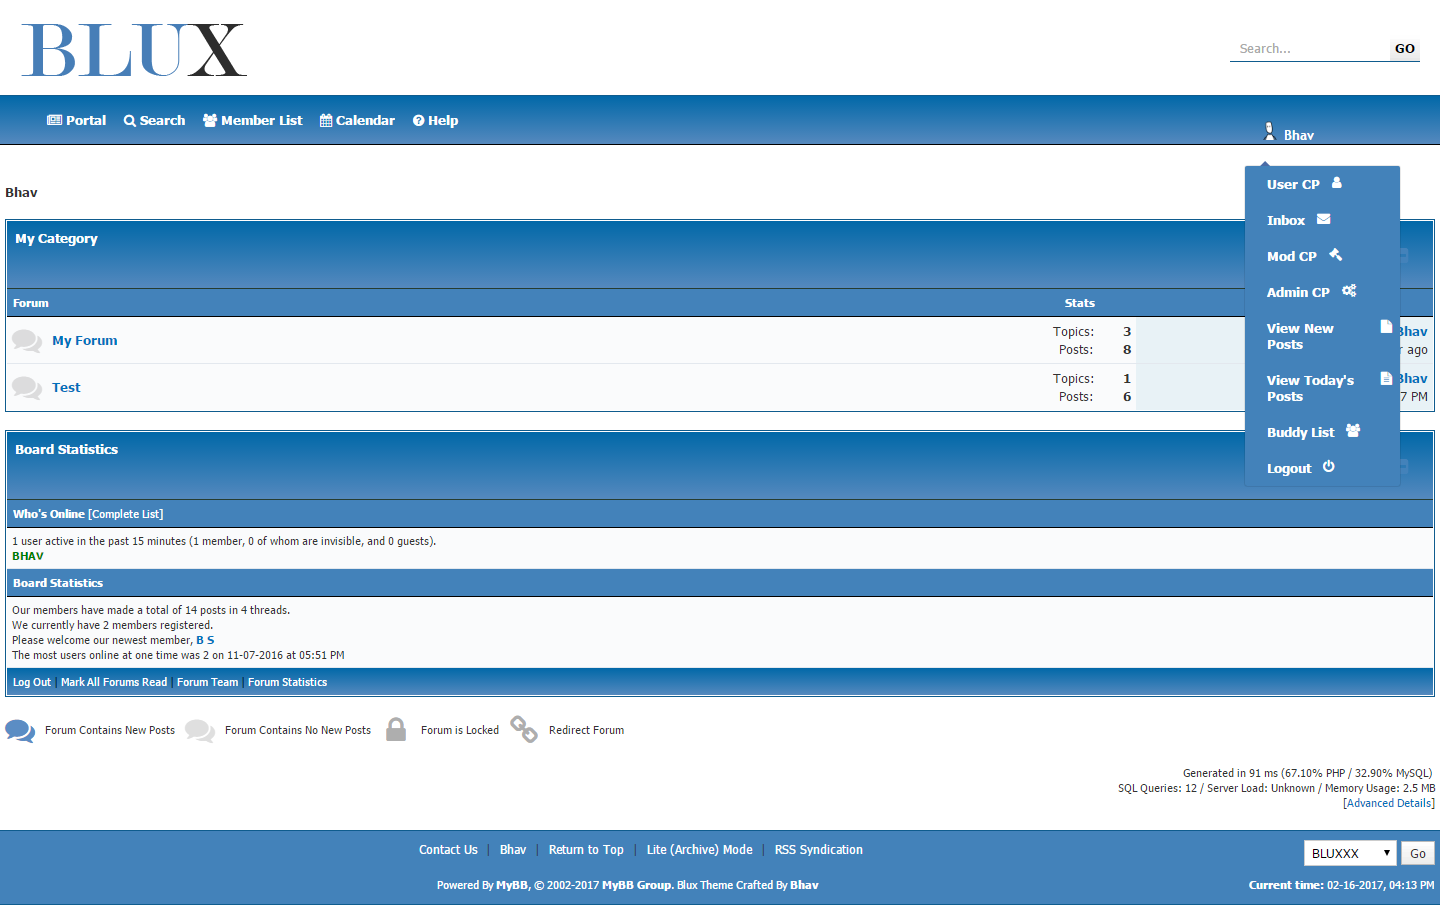This screenshot has height=906, width=1440.
Task: Choose View Today's Posts from user menu
Action: click(1310, 388)
